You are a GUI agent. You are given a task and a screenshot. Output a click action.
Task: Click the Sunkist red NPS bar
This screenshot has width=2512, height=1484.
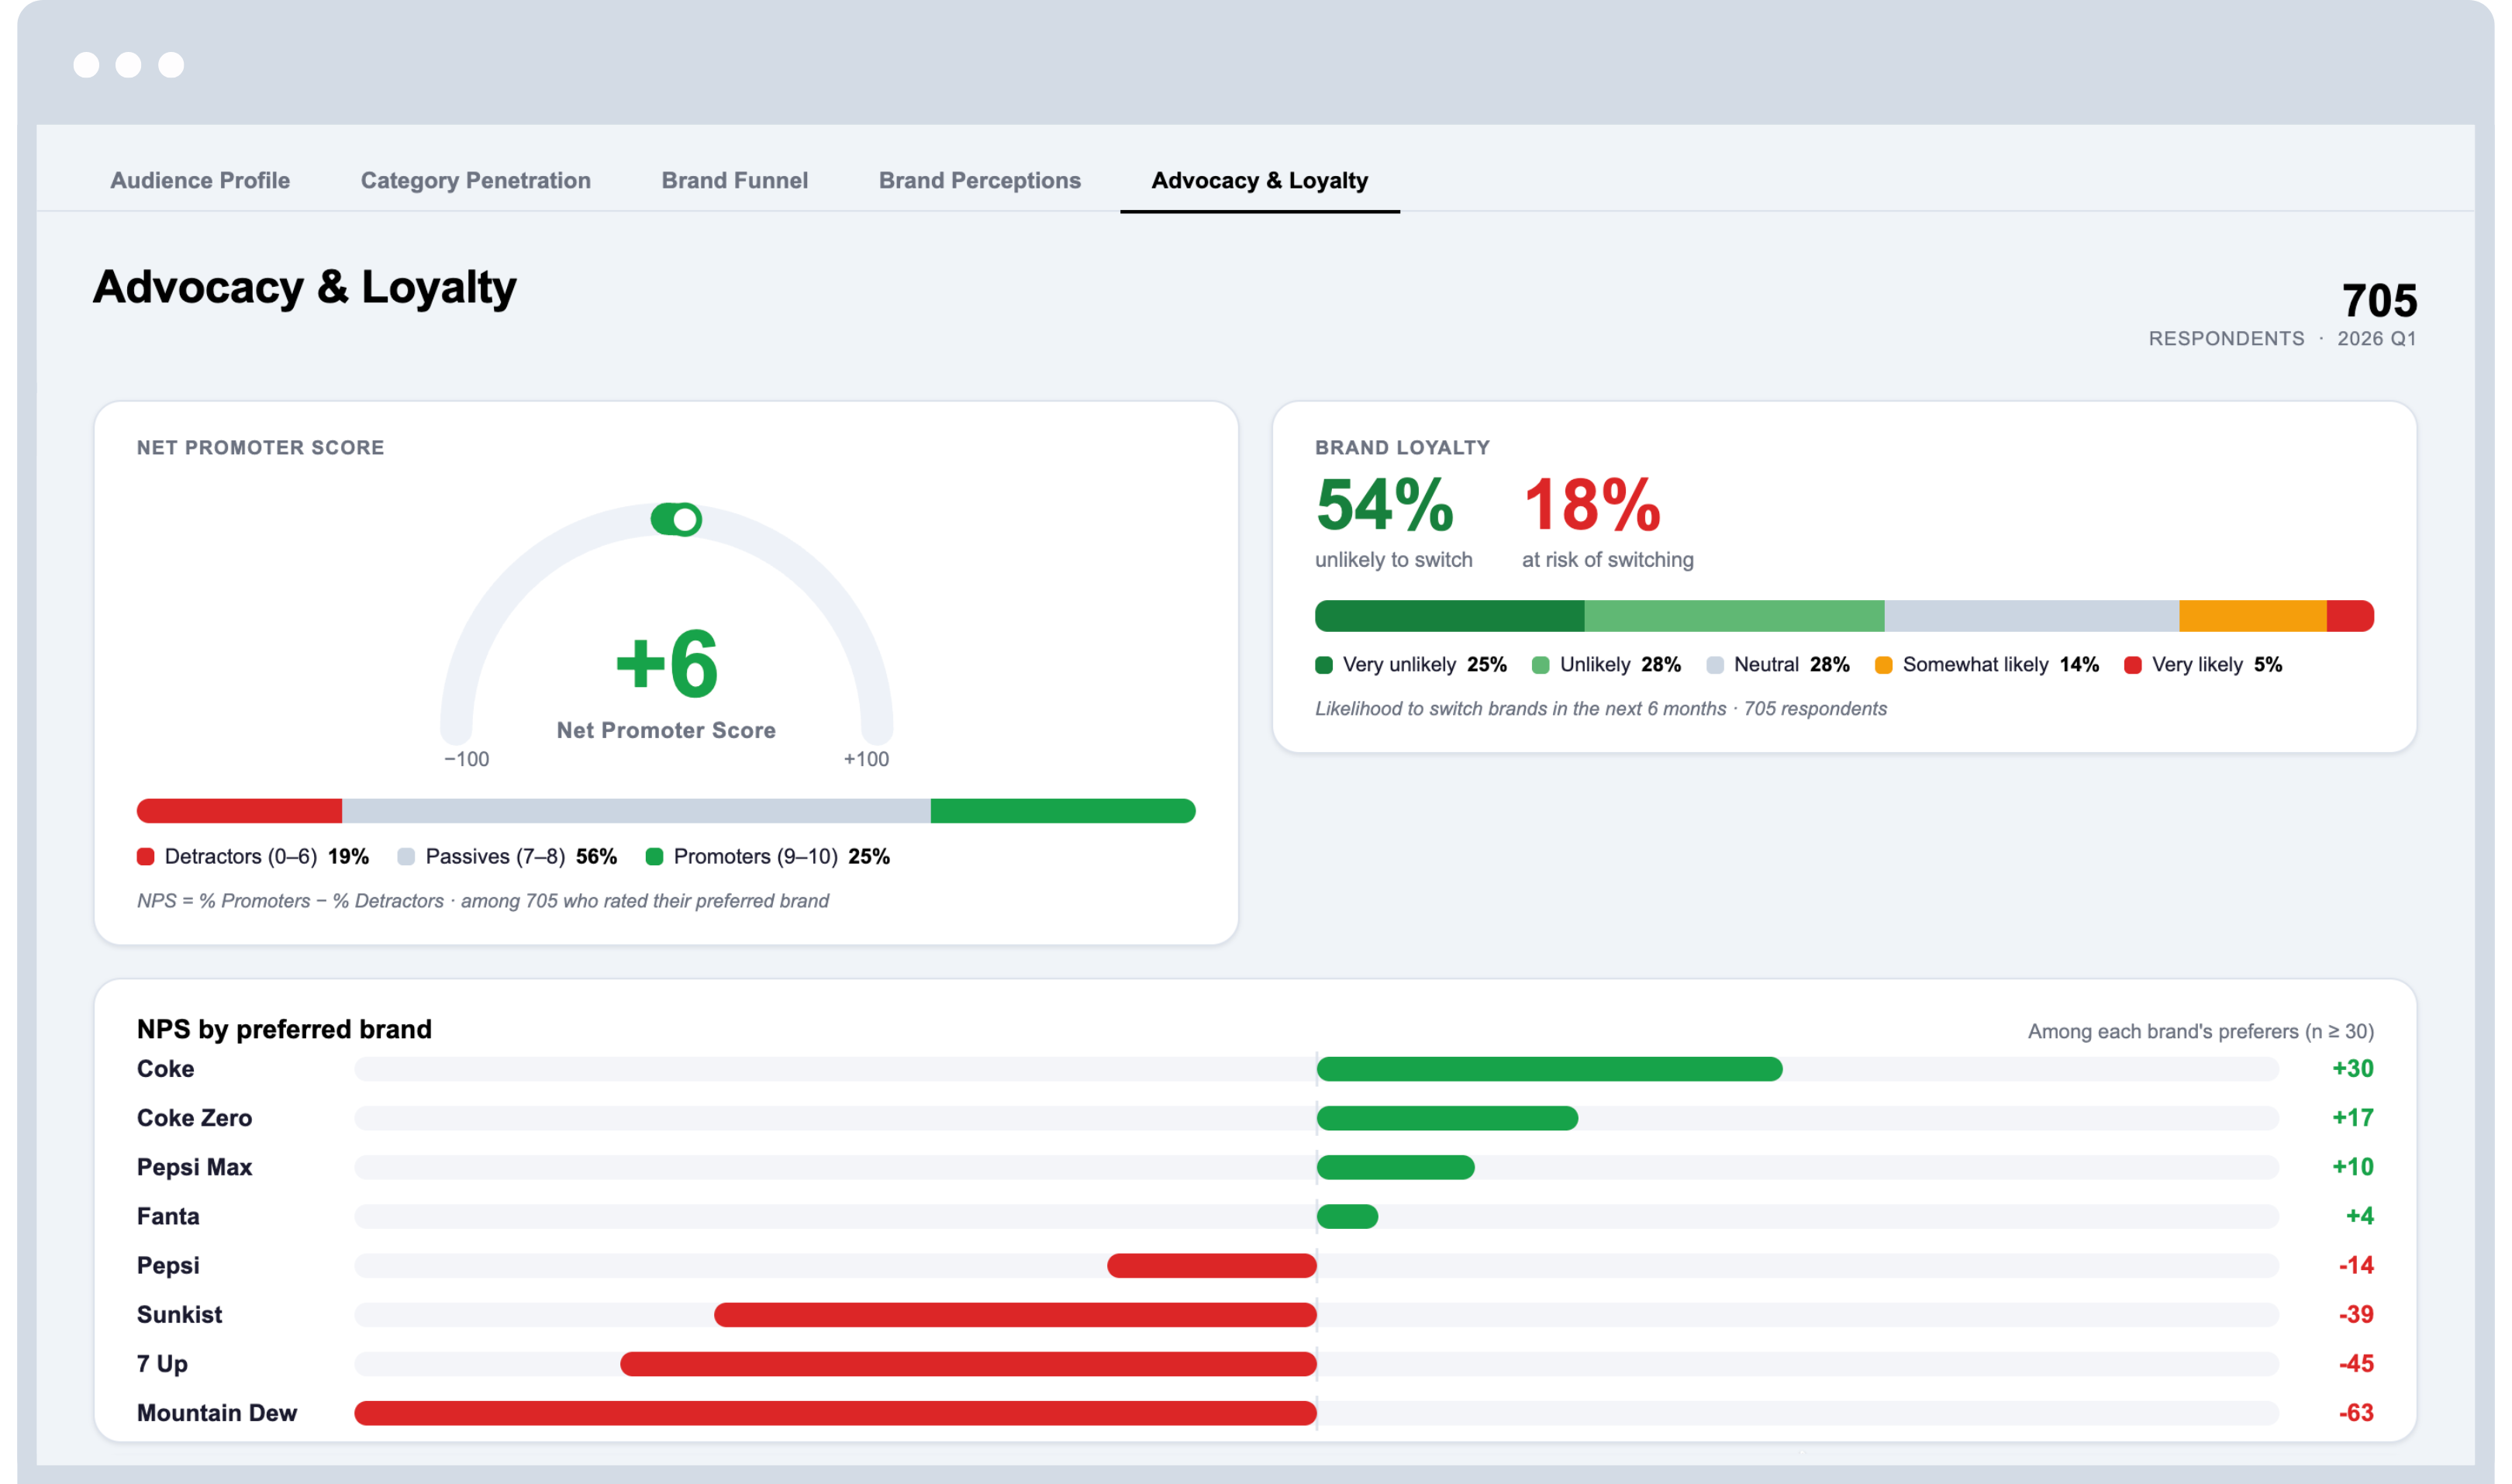pyautogui.click(x=1015, y=1315)
